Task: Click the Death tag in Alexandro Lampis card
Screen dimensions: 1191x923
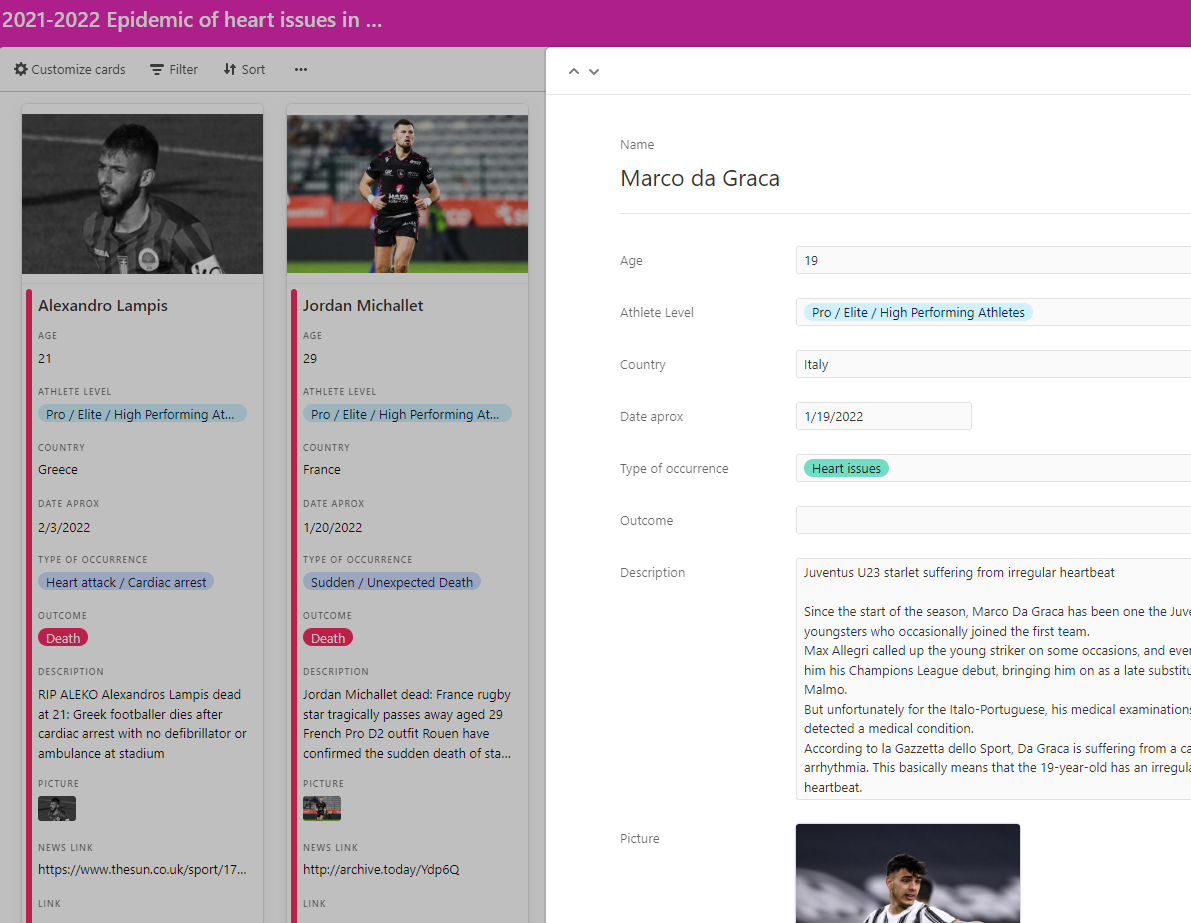Action: (x=63, y=638)
